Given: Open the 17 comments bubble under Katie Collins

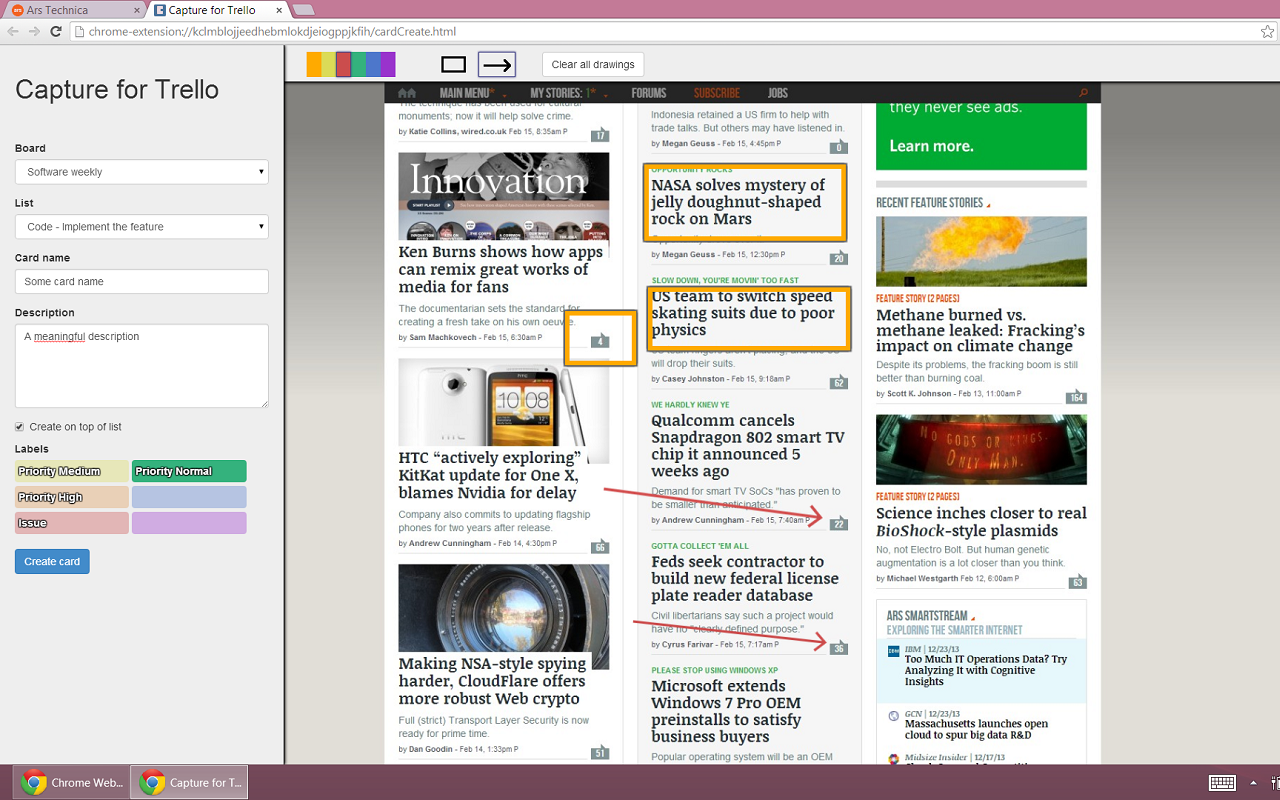Looking at the screenshot, I should pos(600,135).
